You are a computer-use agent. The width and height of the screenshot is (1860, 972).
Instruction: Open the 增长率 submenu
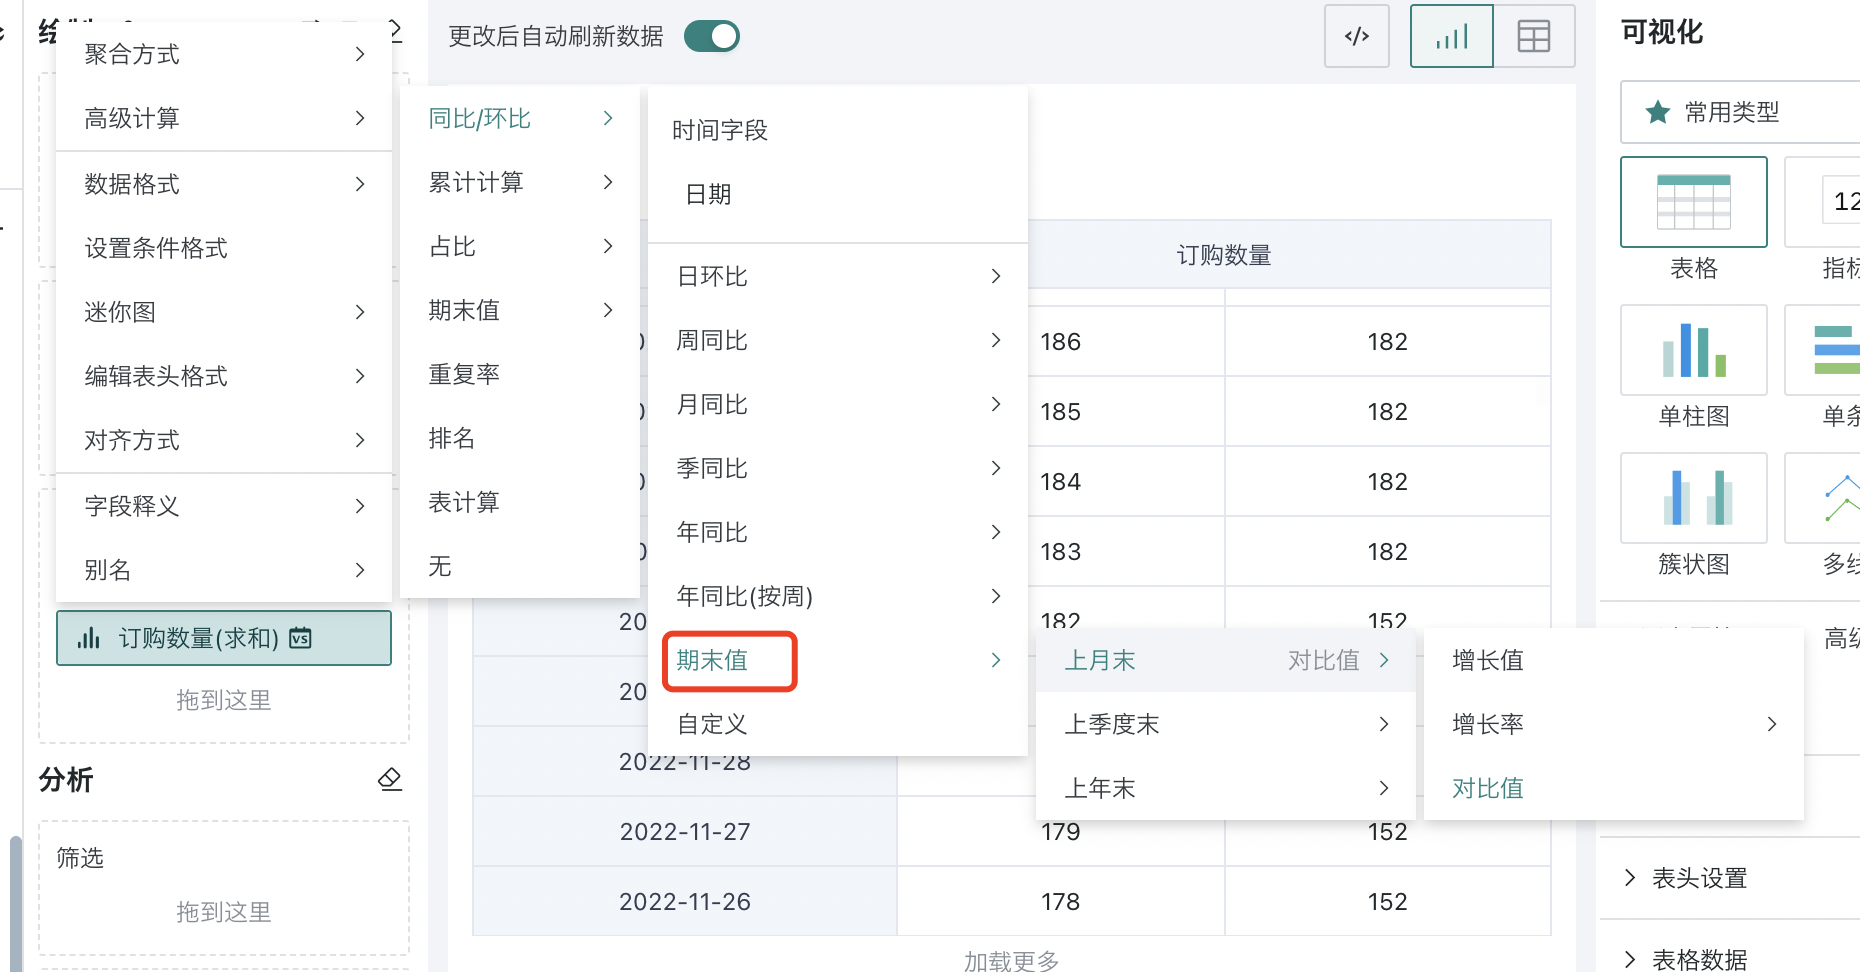click(1612, 724)
